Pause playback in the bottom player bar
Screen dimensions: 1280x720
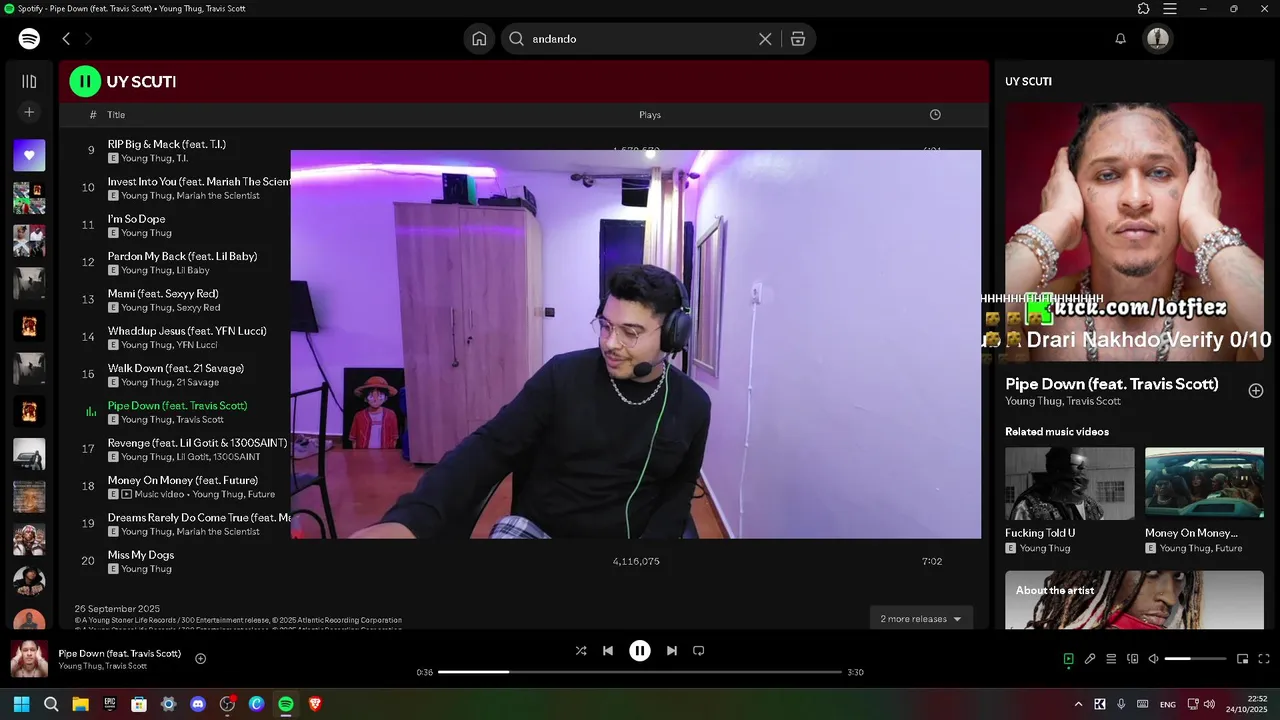click(x=640, y=650)
